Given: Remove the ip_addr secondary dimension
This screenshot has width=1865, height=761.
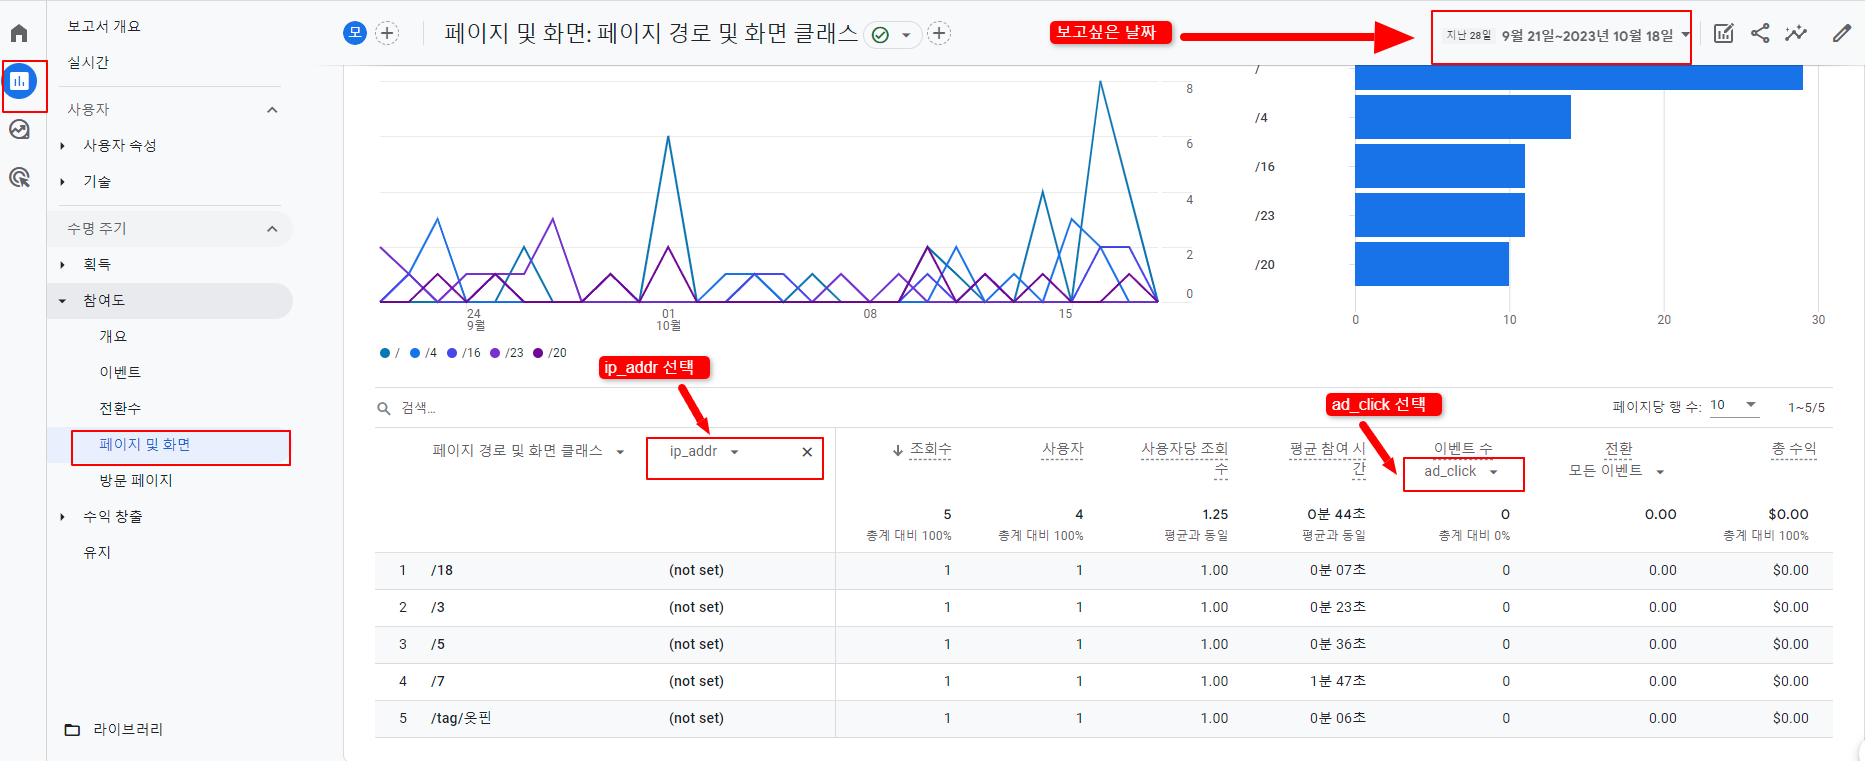Looking at the screenshot, I should [x=807, y=452].
